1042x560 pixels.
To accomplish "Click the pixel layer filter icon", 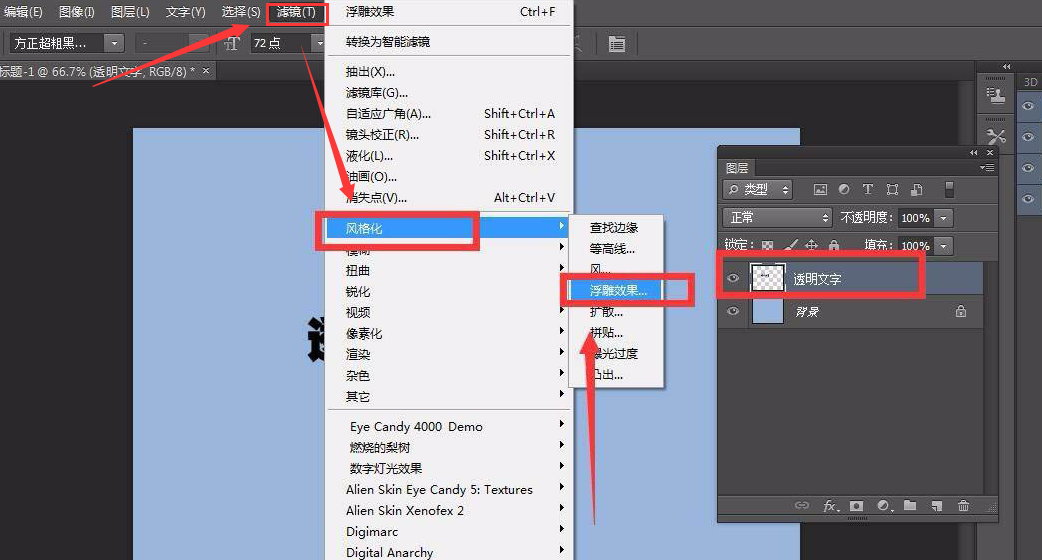I will click(x=821, y=189).
